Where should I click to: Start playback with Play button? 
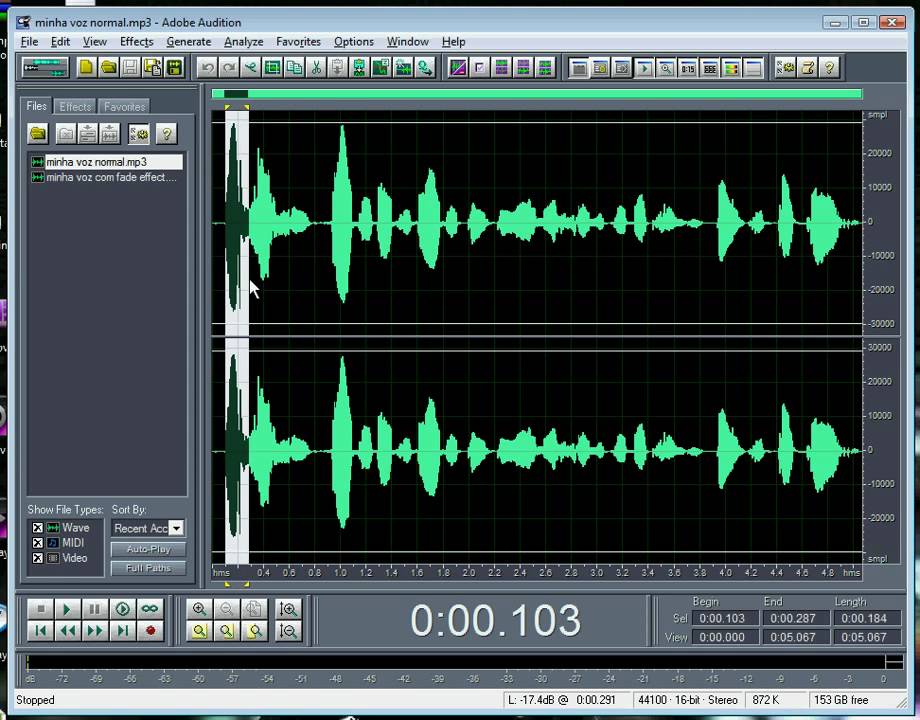[67, 609]
